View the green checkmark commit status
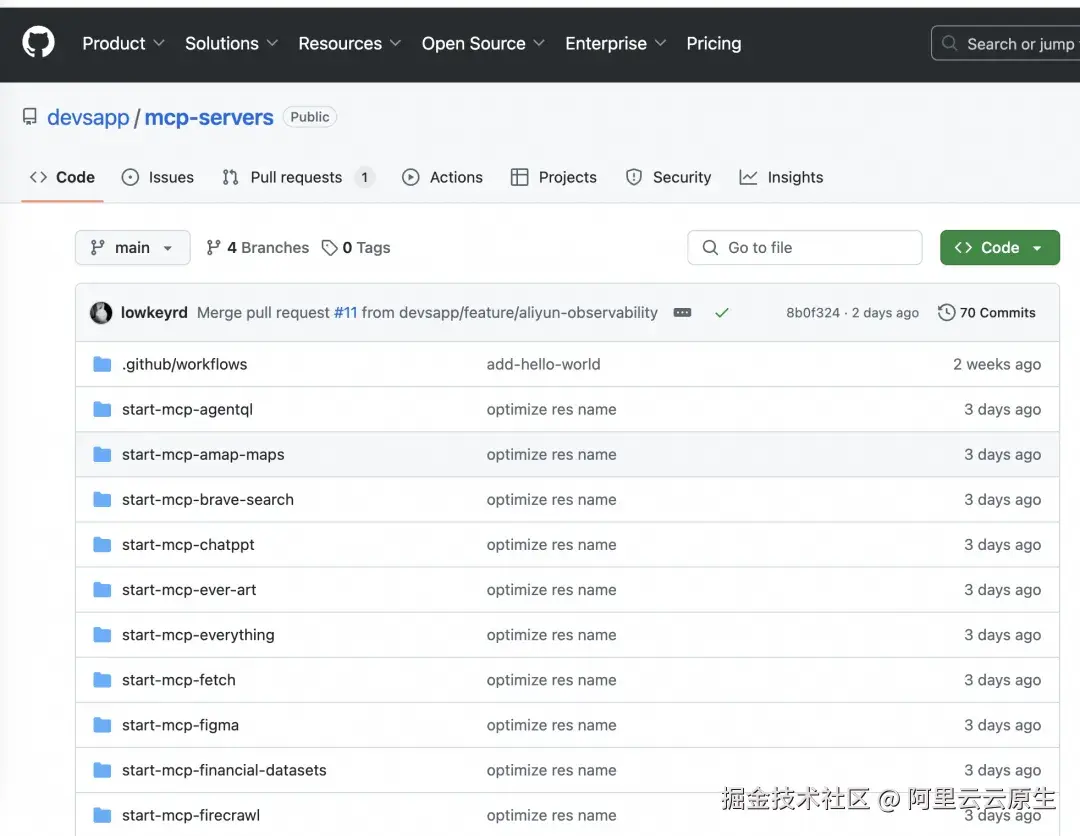The image size is (1080, 836). pyautogui.click(x=721, y=313)
